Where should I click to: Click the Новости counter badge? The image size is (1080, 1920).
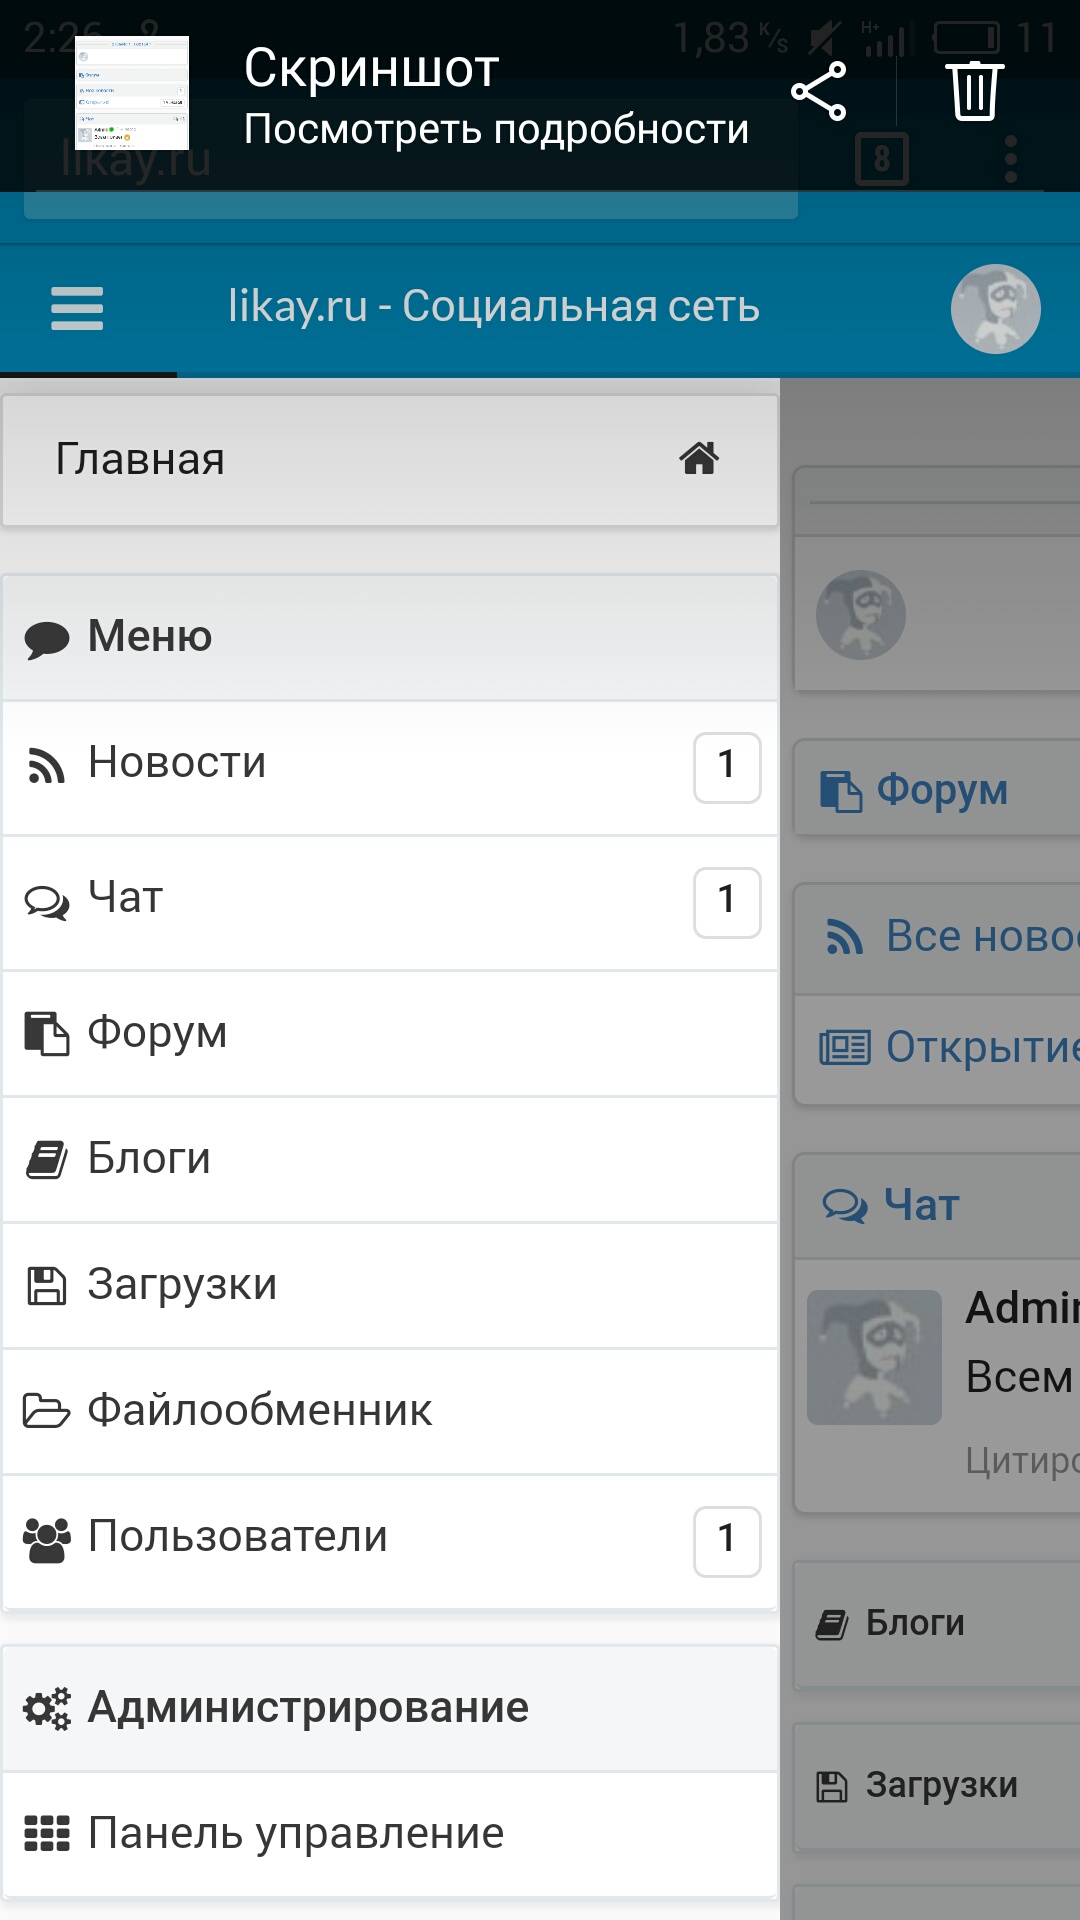pos(727,767)
